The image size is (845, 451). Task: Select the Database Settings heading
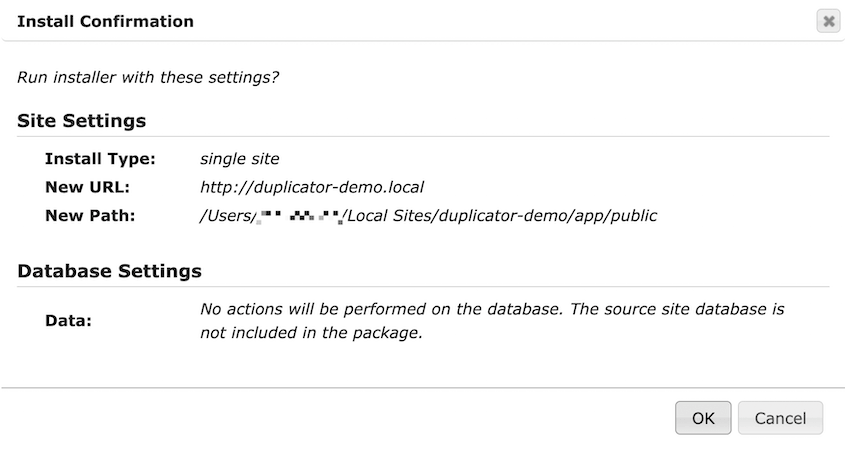[109, 270]
